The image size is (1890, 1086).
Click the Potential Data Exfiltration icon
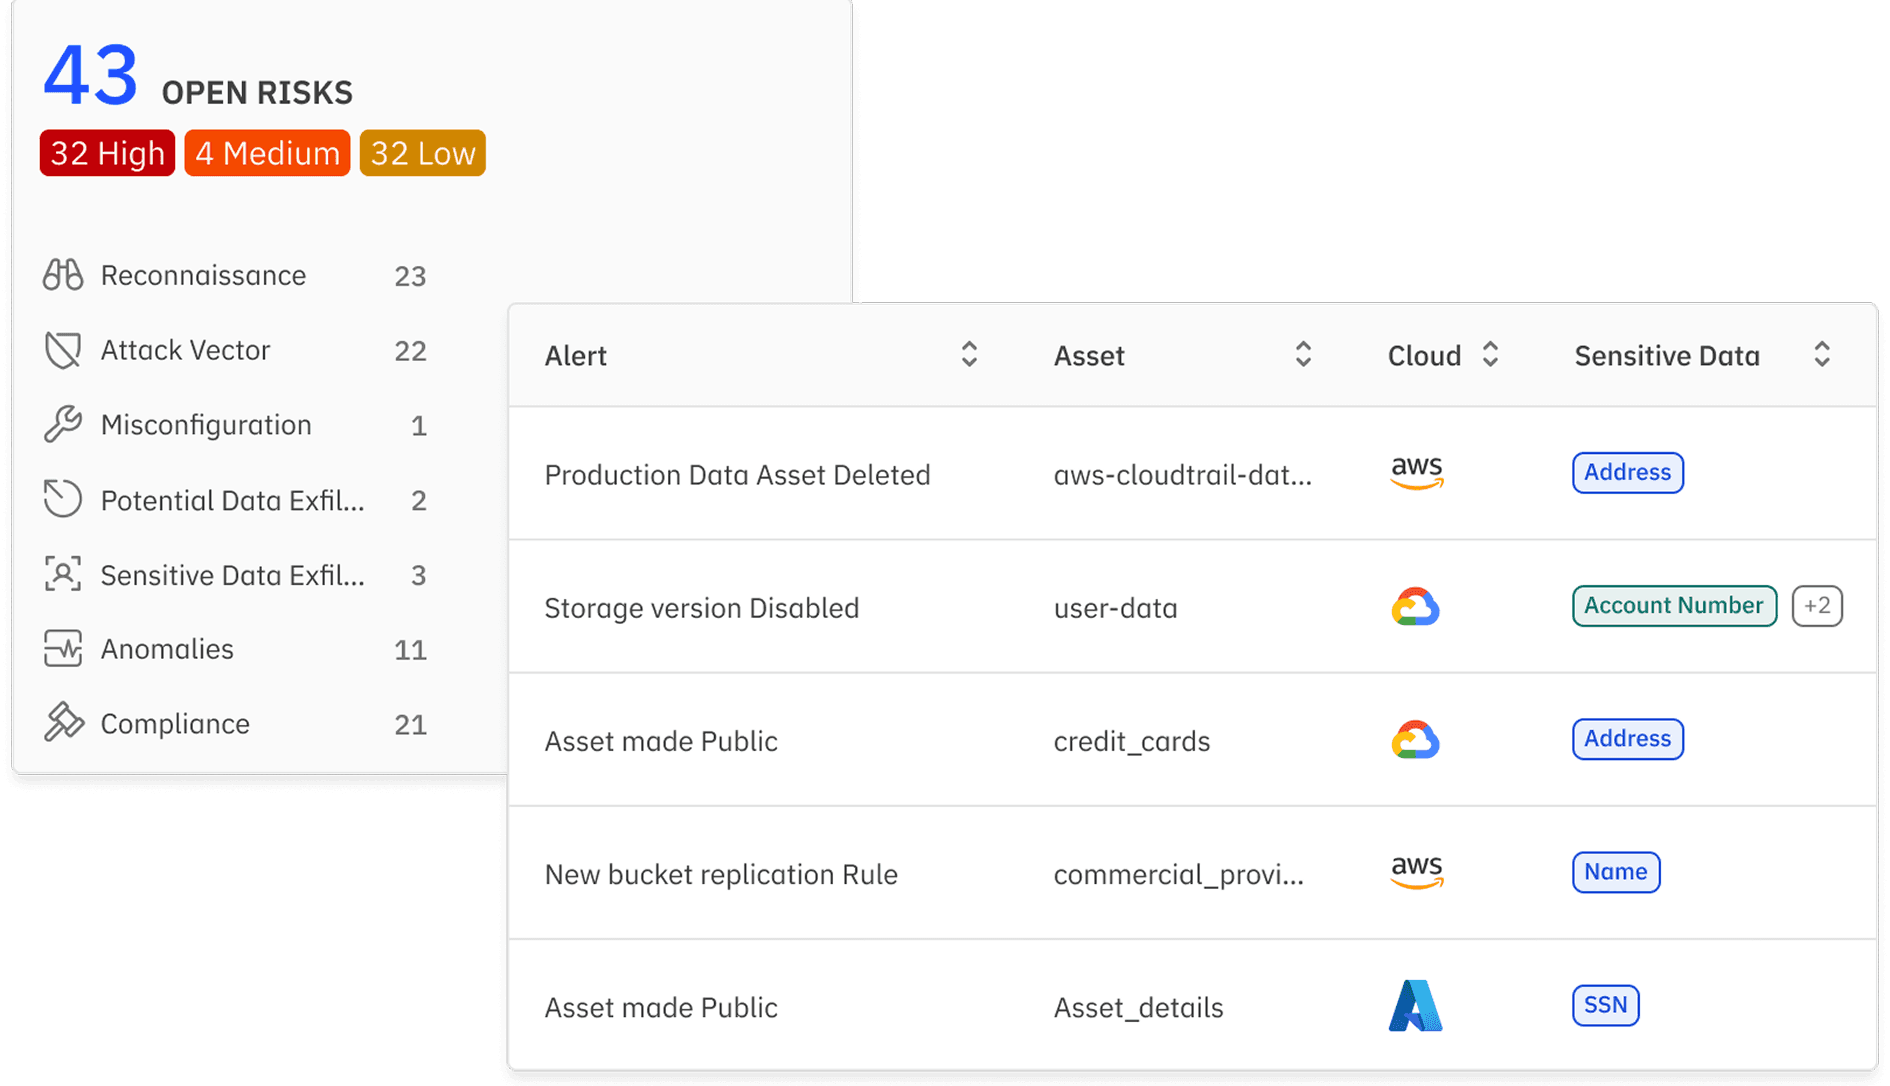pyautogui.click(x=62, y=499)
